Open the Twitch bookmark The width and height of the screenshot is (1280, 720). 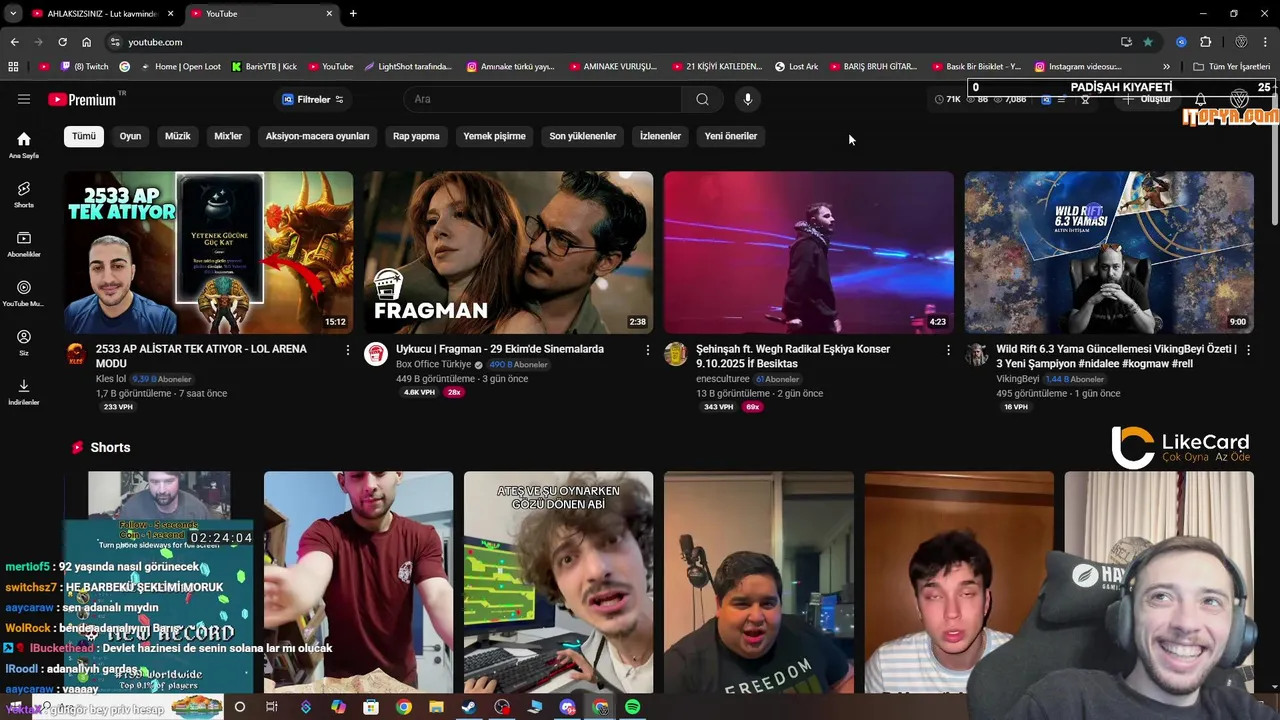(84, 67)
